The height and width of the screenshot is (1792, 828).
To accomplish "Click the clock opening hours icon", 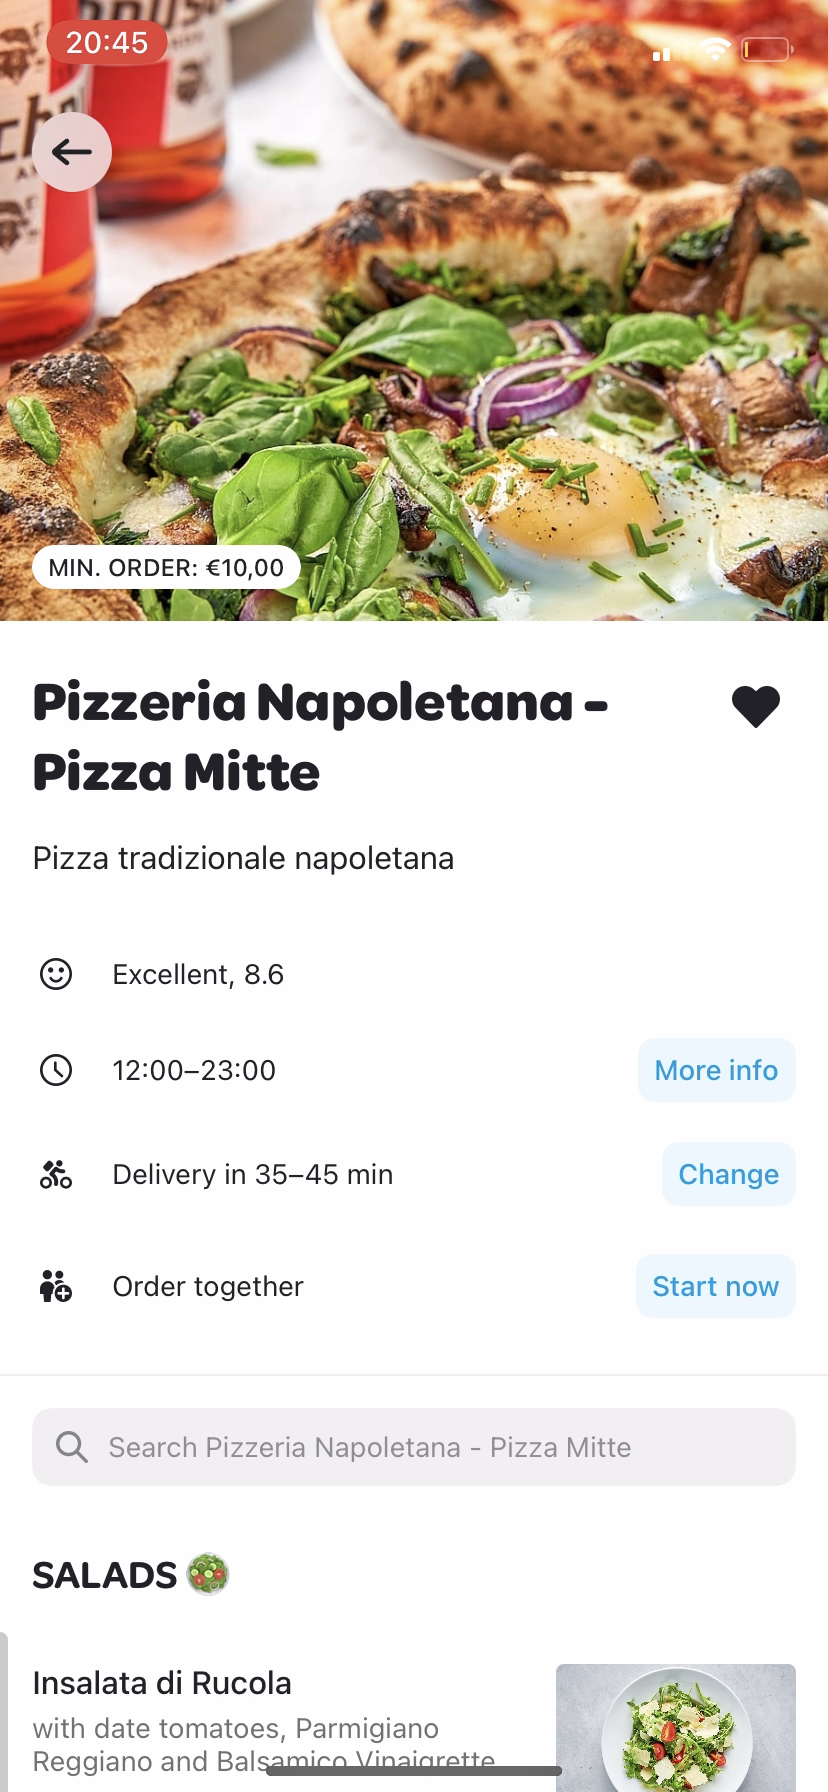I will (x=56, y=1070).
